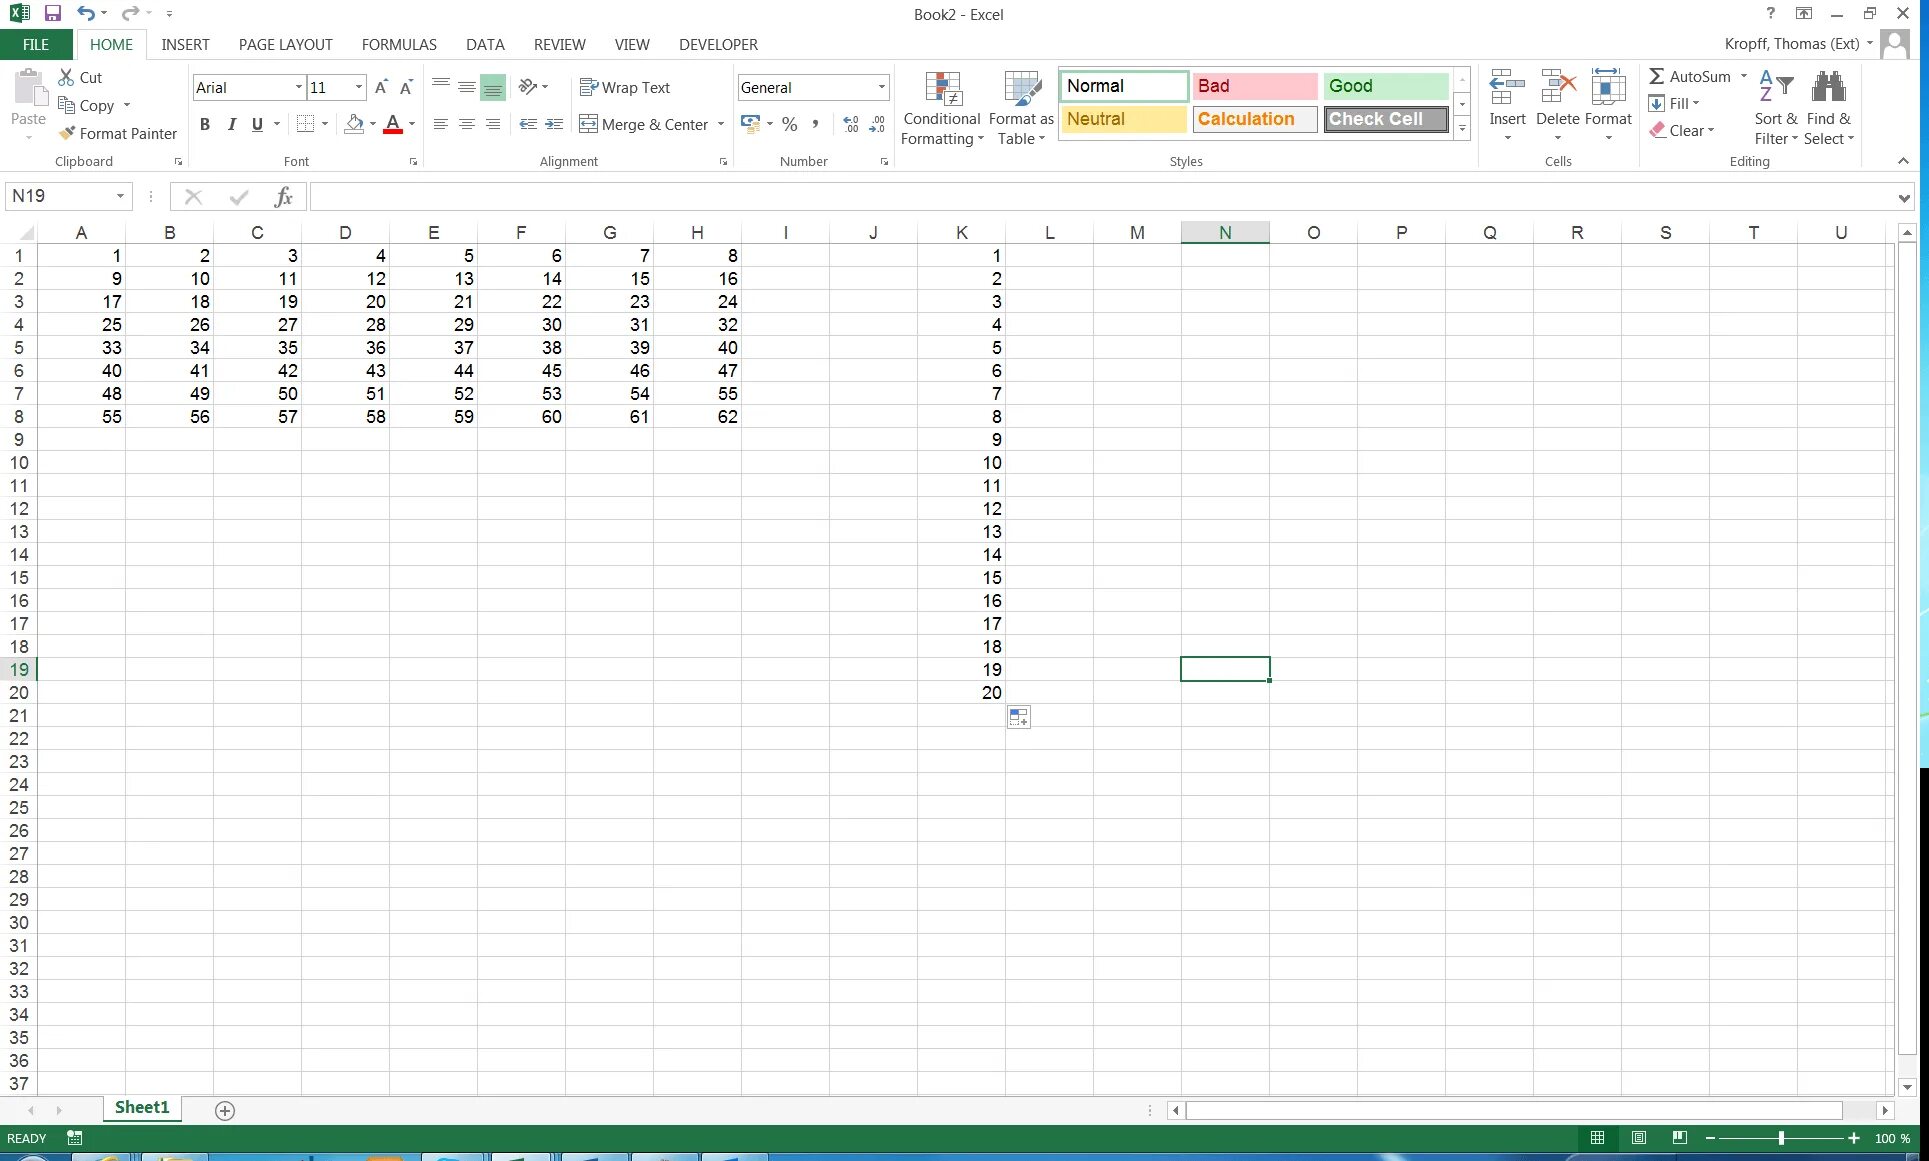This screenshot has height=1161, width=1929.
Task: Click the Percent Style icon
Action: pyautogui.click(x=789, y=124)
